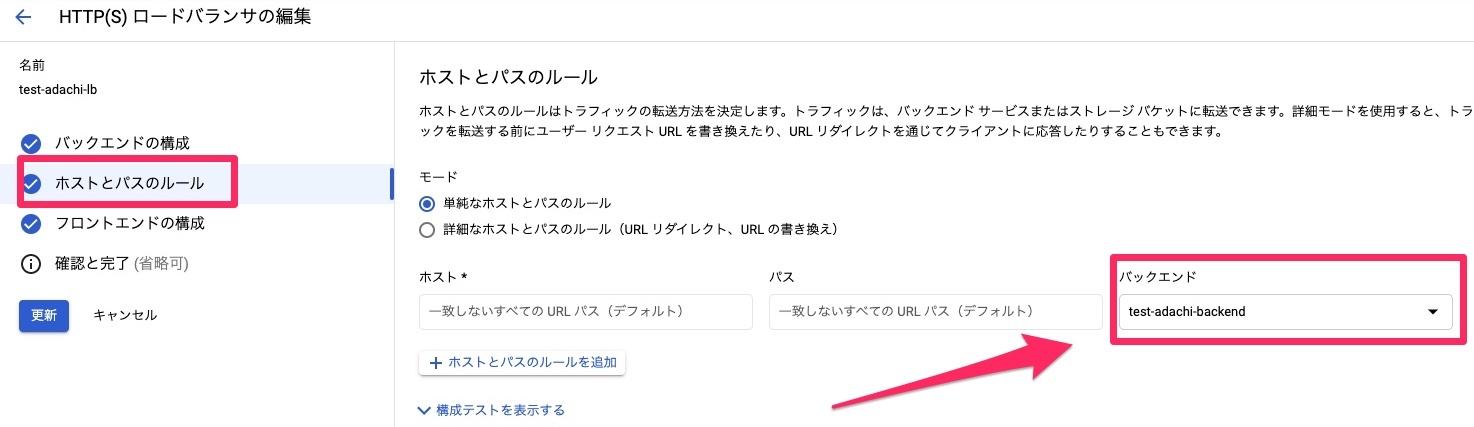The image size is (1474, 427).
Task: Click the パス input field
Action: [x=934, y=312]
